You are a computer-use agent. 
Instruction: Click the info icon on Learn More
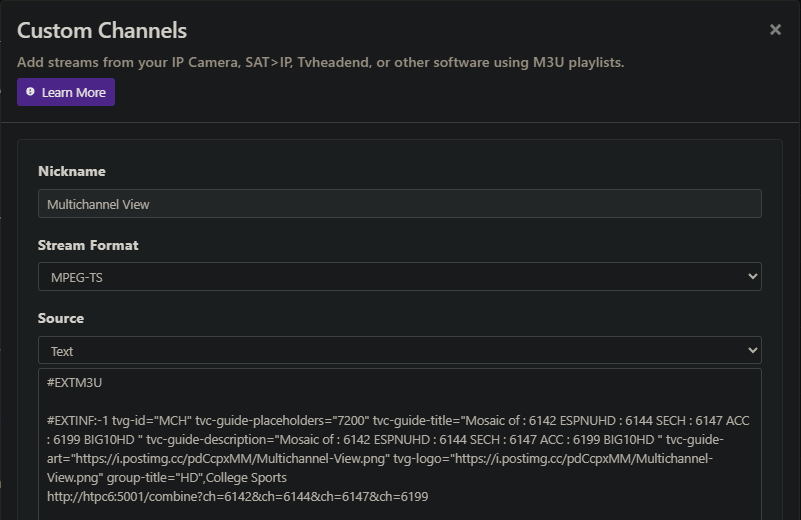click(31, 92)
